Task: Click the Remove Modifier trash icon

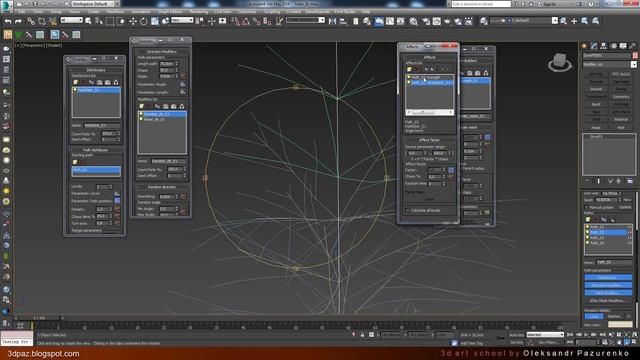Action: point(619,181)
